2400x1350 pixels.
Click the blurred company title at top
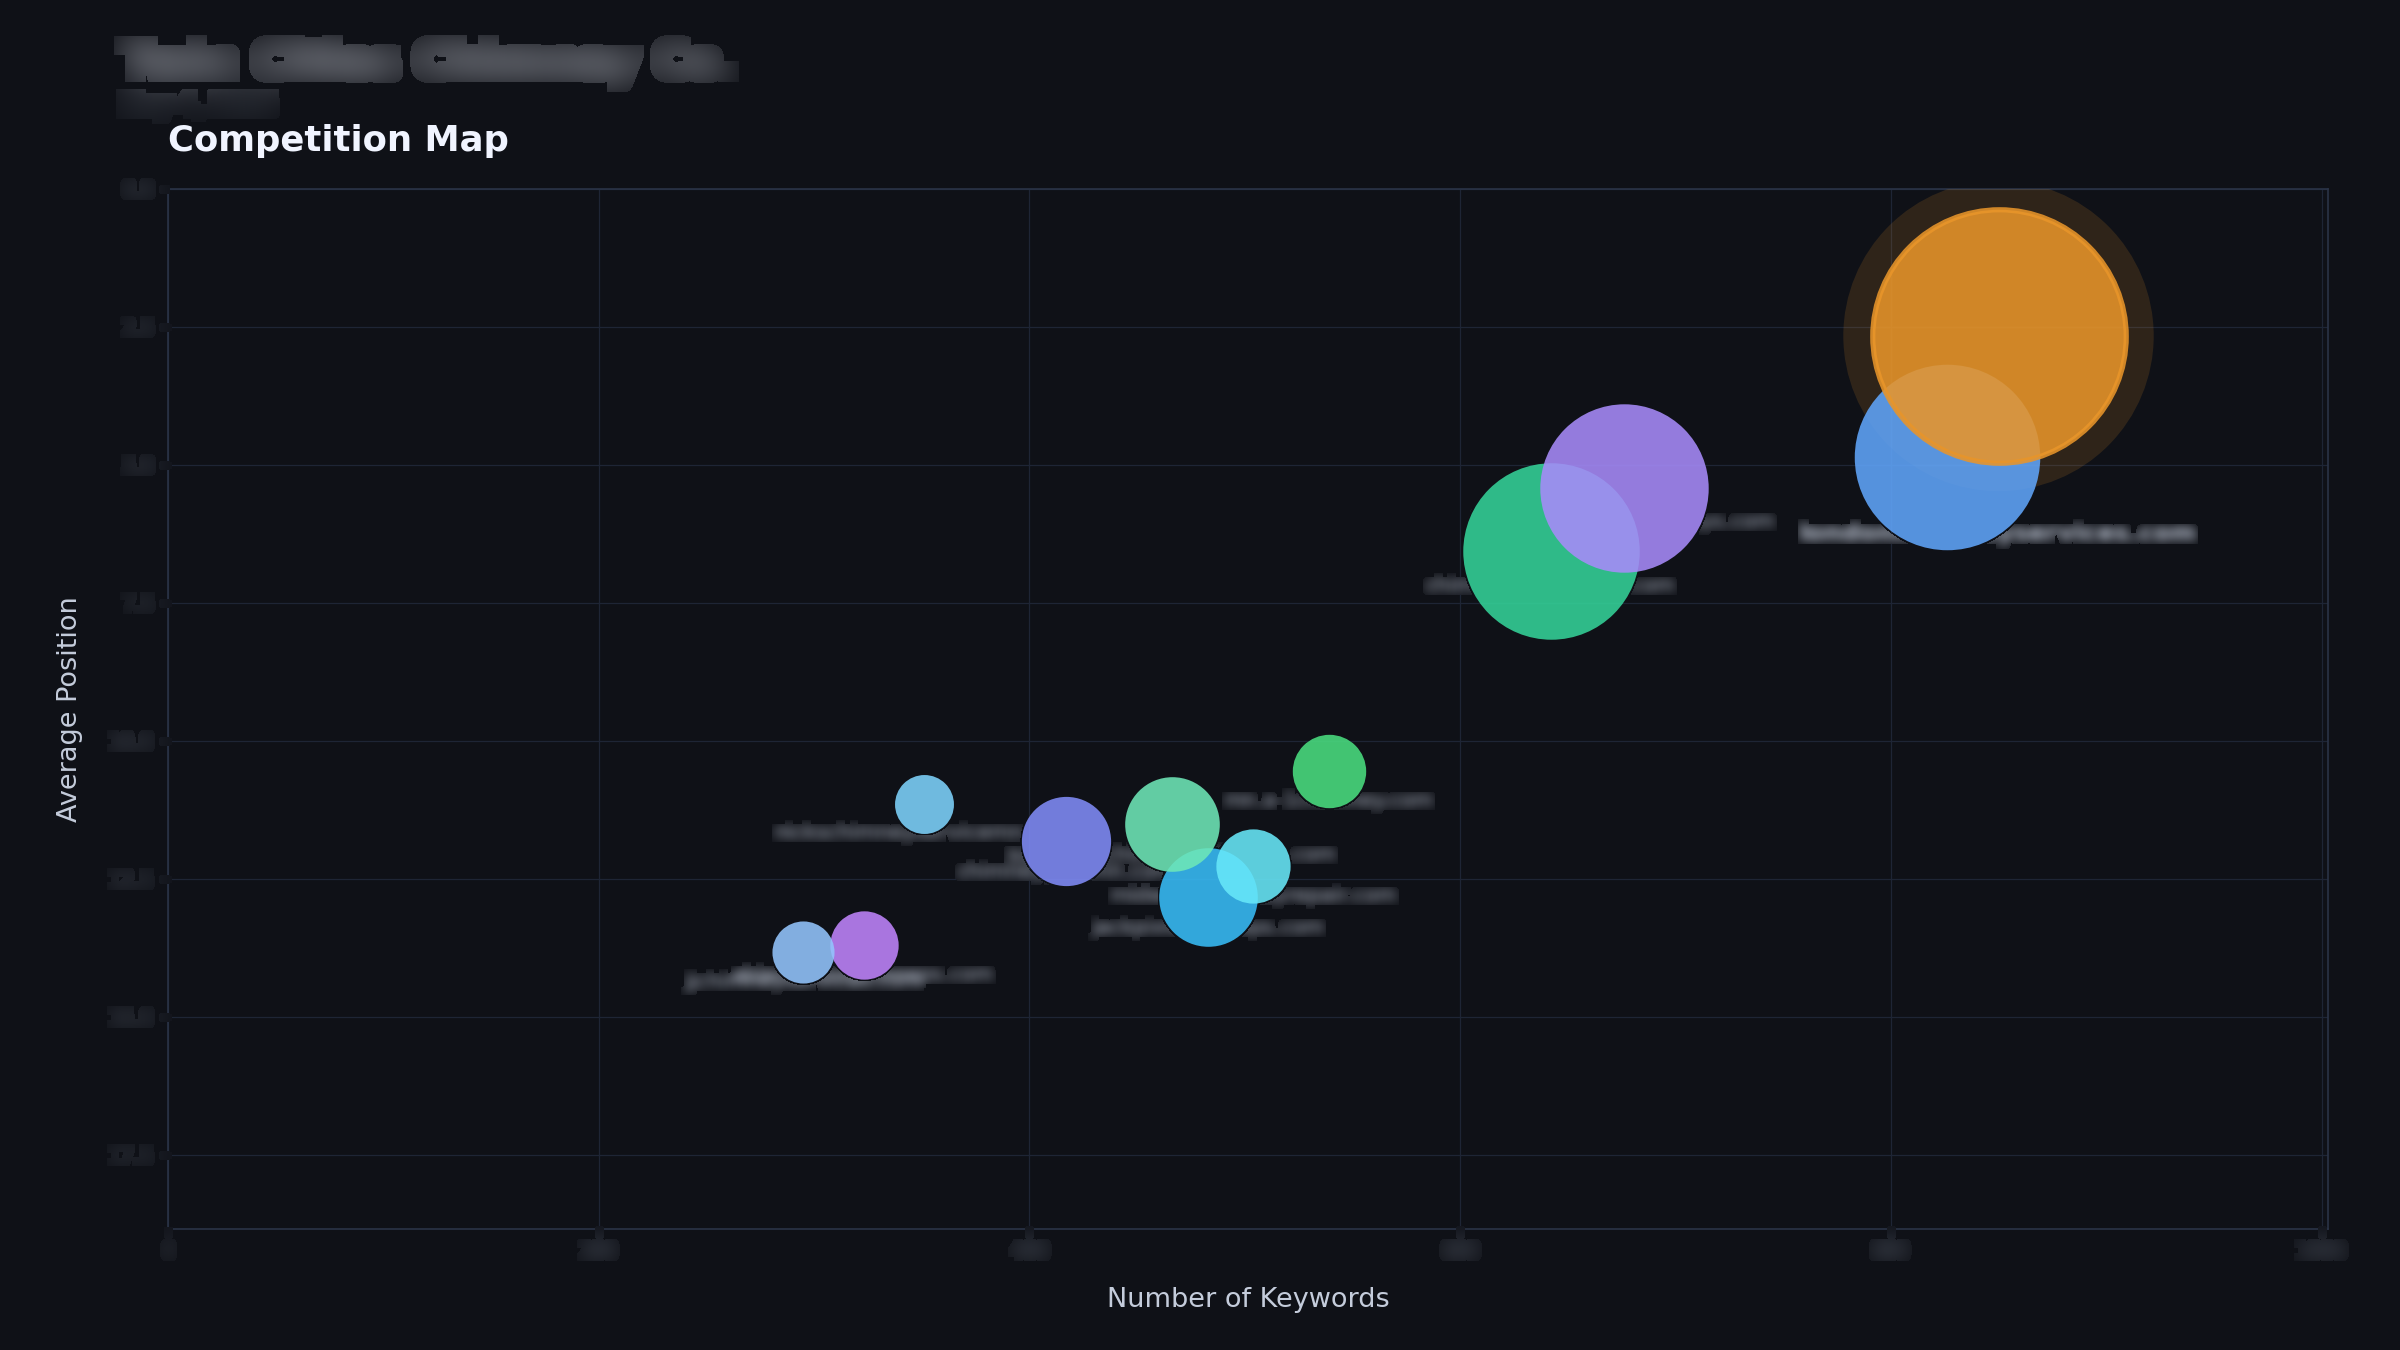427,61
